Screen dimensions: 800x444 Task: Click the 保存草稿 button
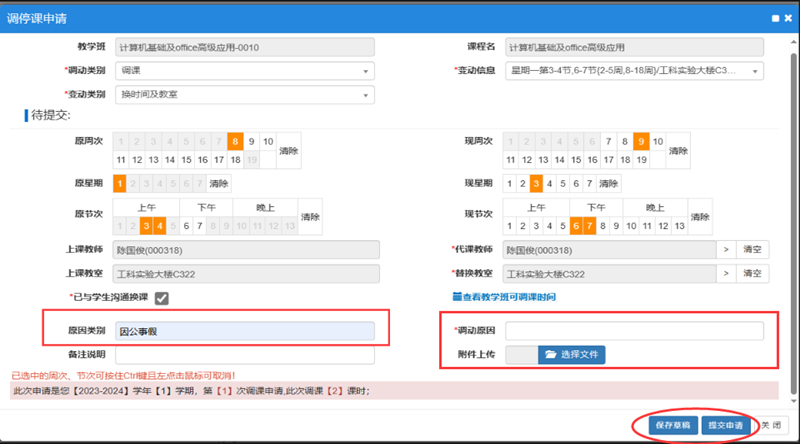(x=664, y=424)
